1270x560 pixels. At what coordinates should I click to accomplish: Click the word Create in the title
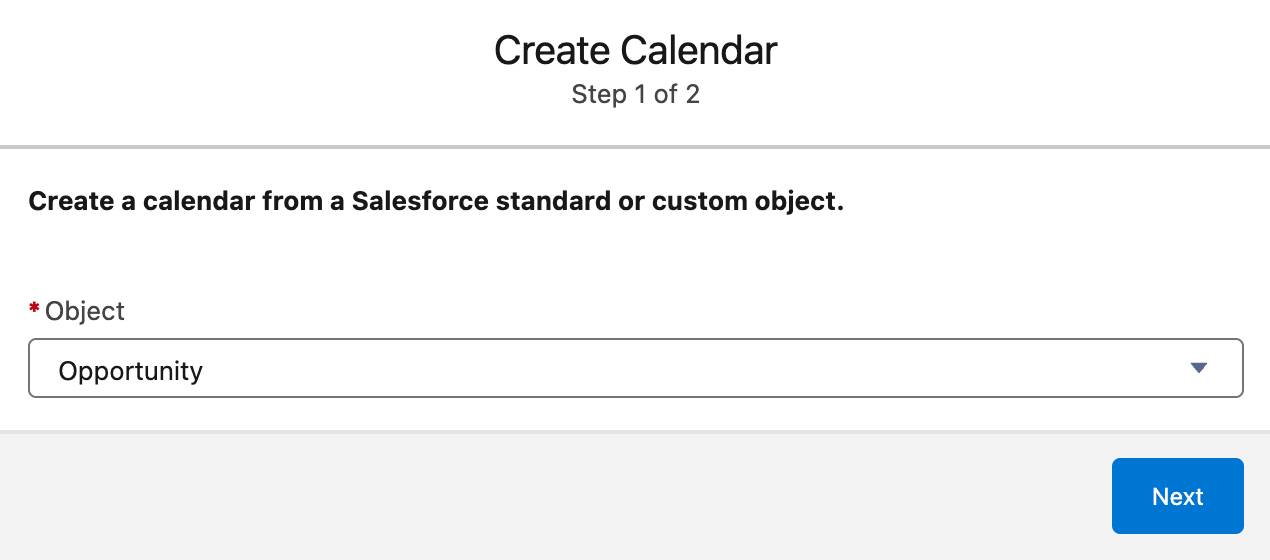click(x=550, y=51)
